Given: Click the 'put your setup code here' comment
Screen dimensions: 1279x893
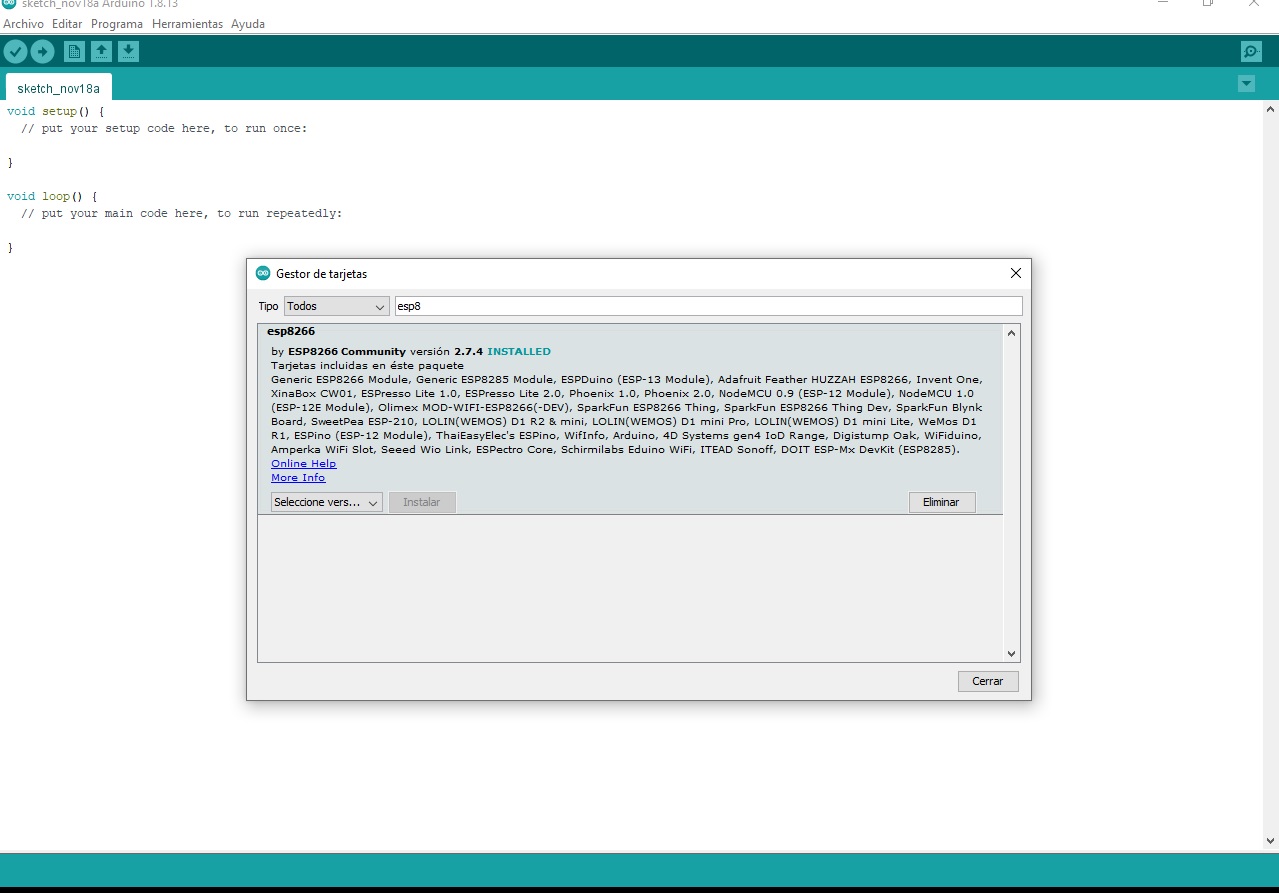Looking at the screenshot, I should [x=164, y=128].
